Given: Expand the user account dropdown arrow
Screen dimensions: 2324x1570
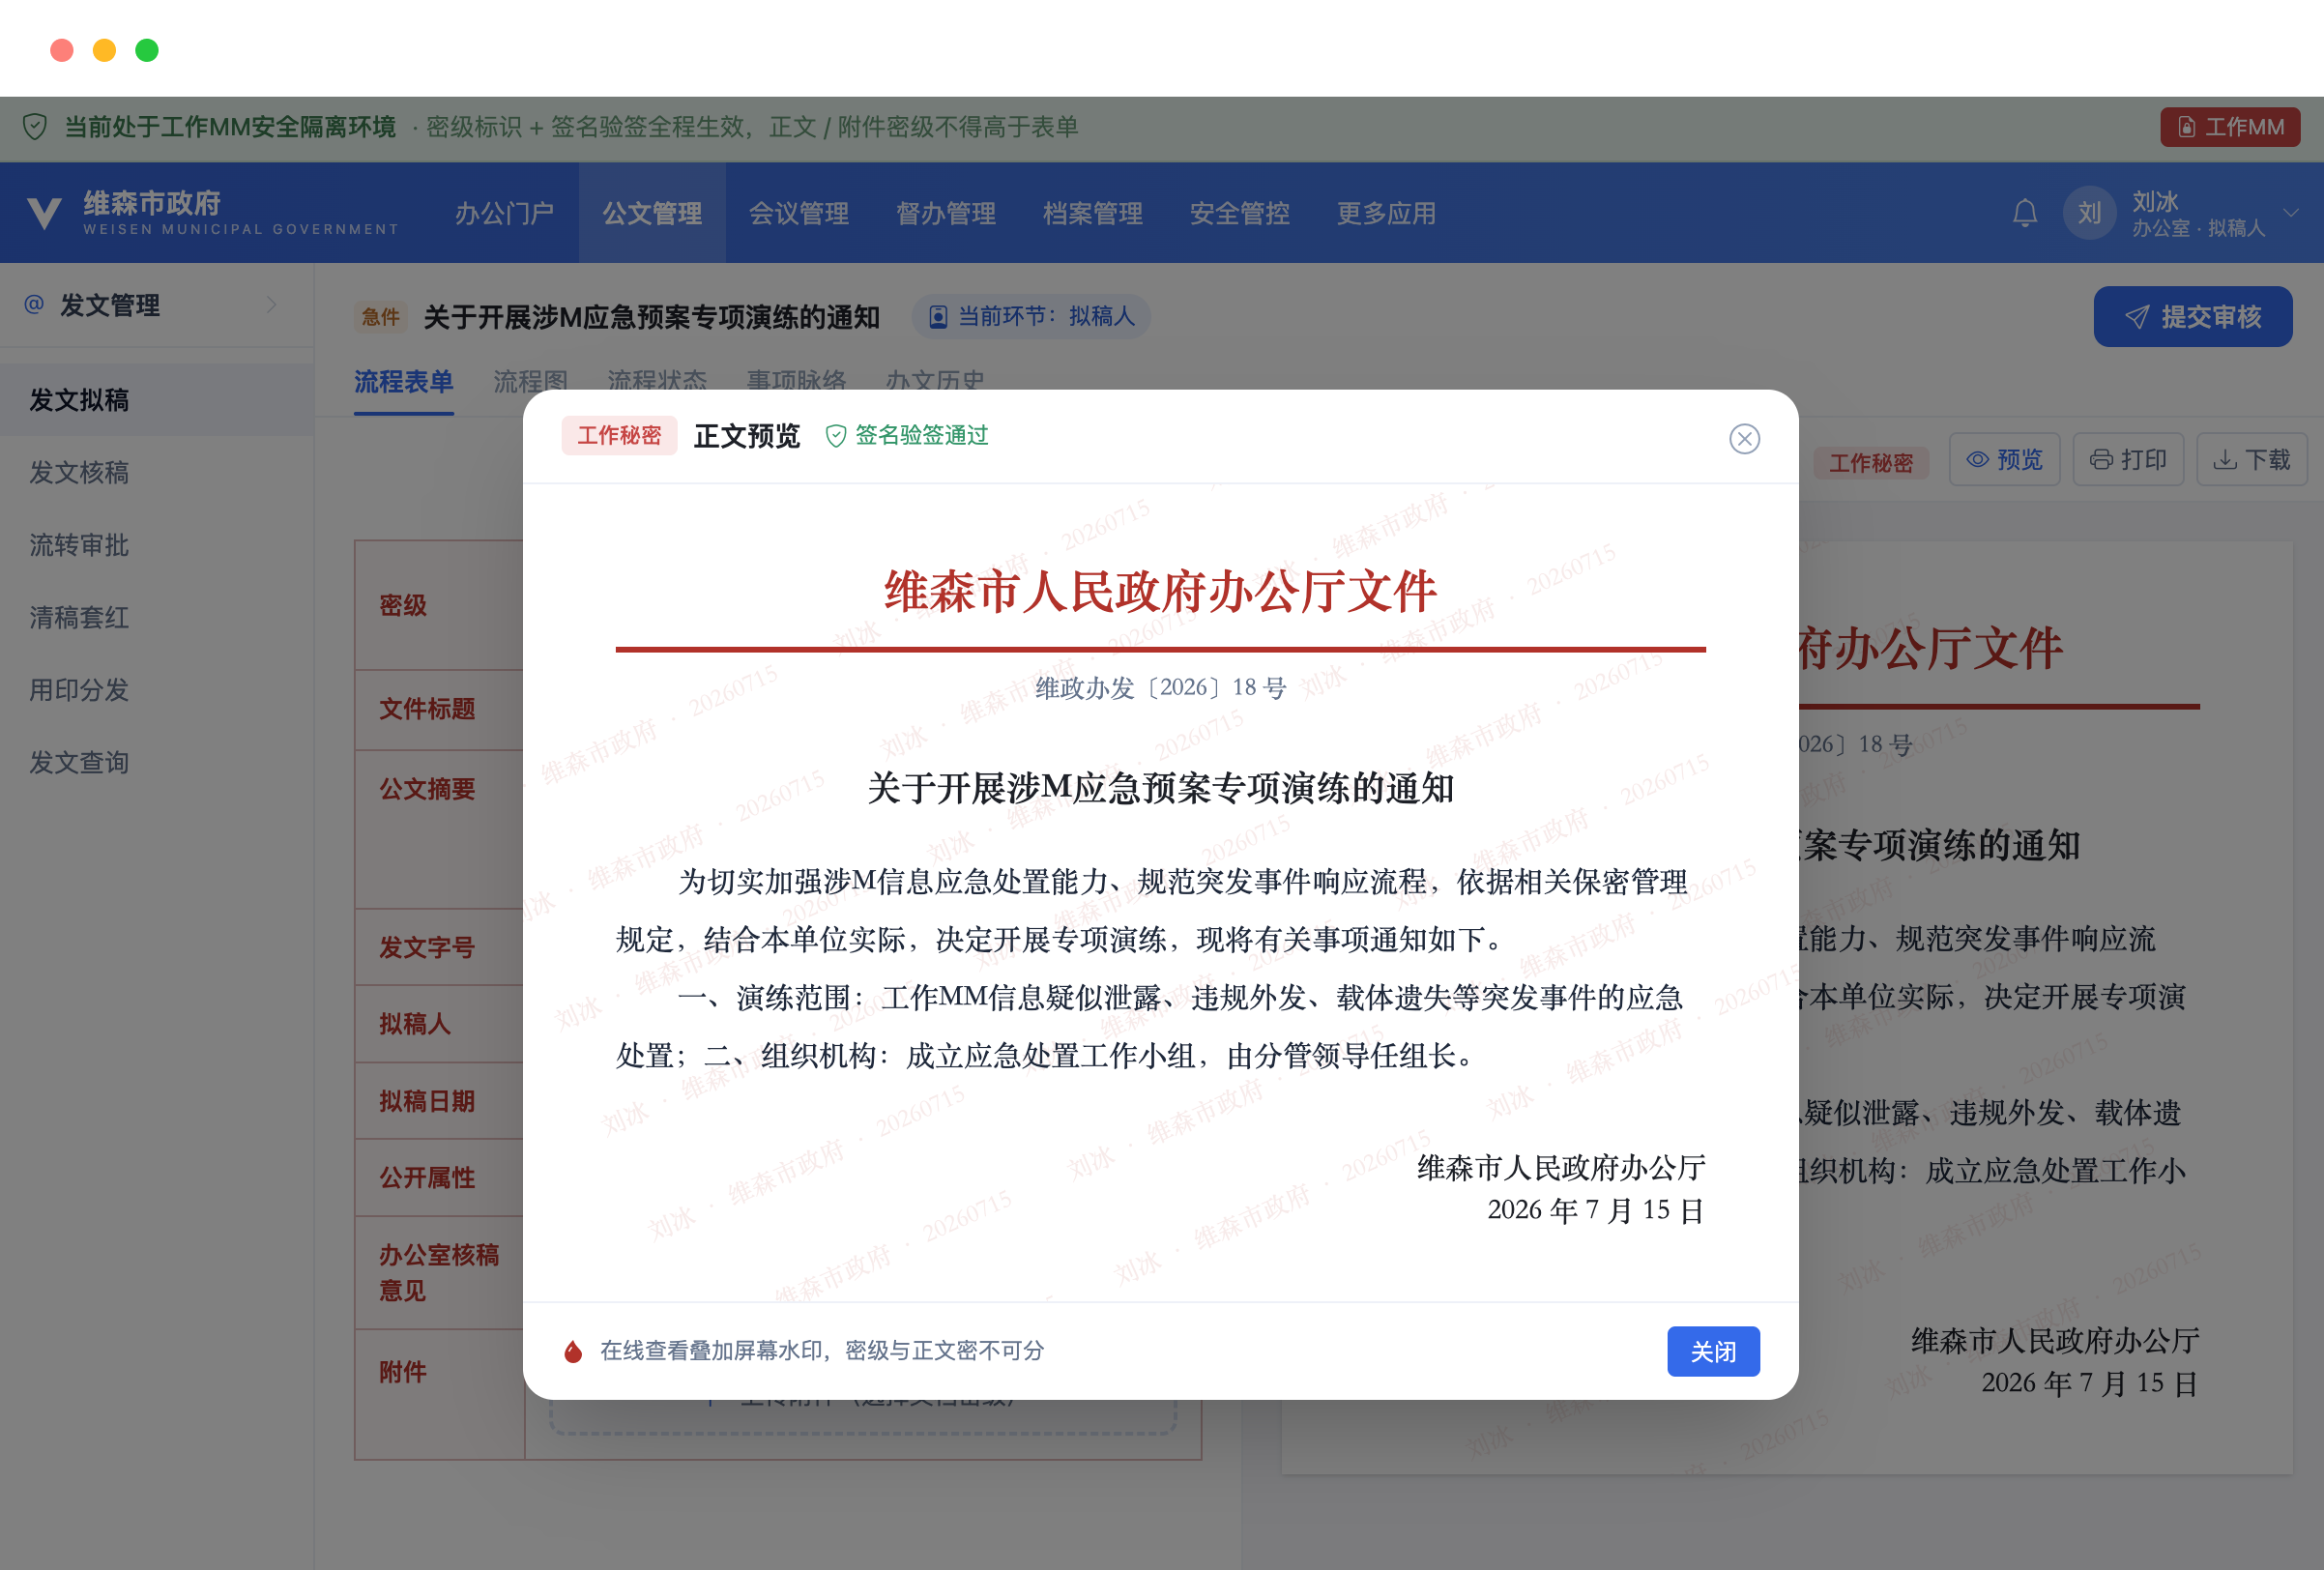Looking at the screenshot, I should 2291,213.
